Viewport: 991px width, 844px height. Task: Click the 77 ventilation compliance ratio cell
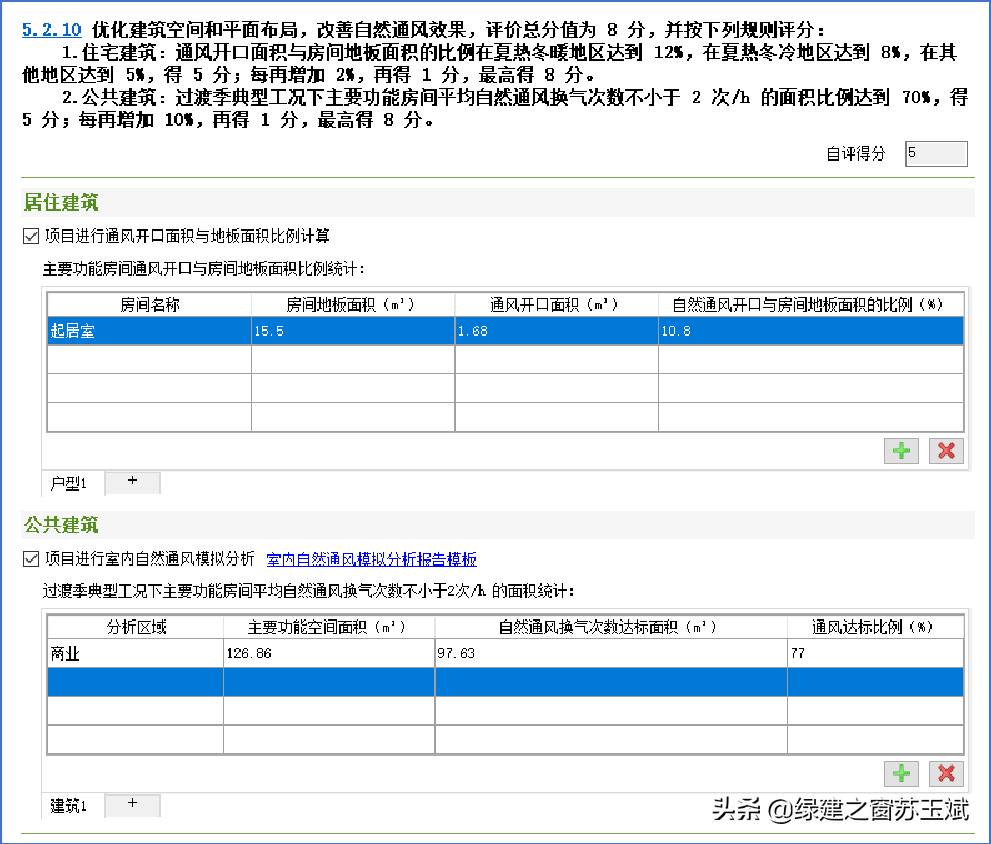click(x=875, y=653)
